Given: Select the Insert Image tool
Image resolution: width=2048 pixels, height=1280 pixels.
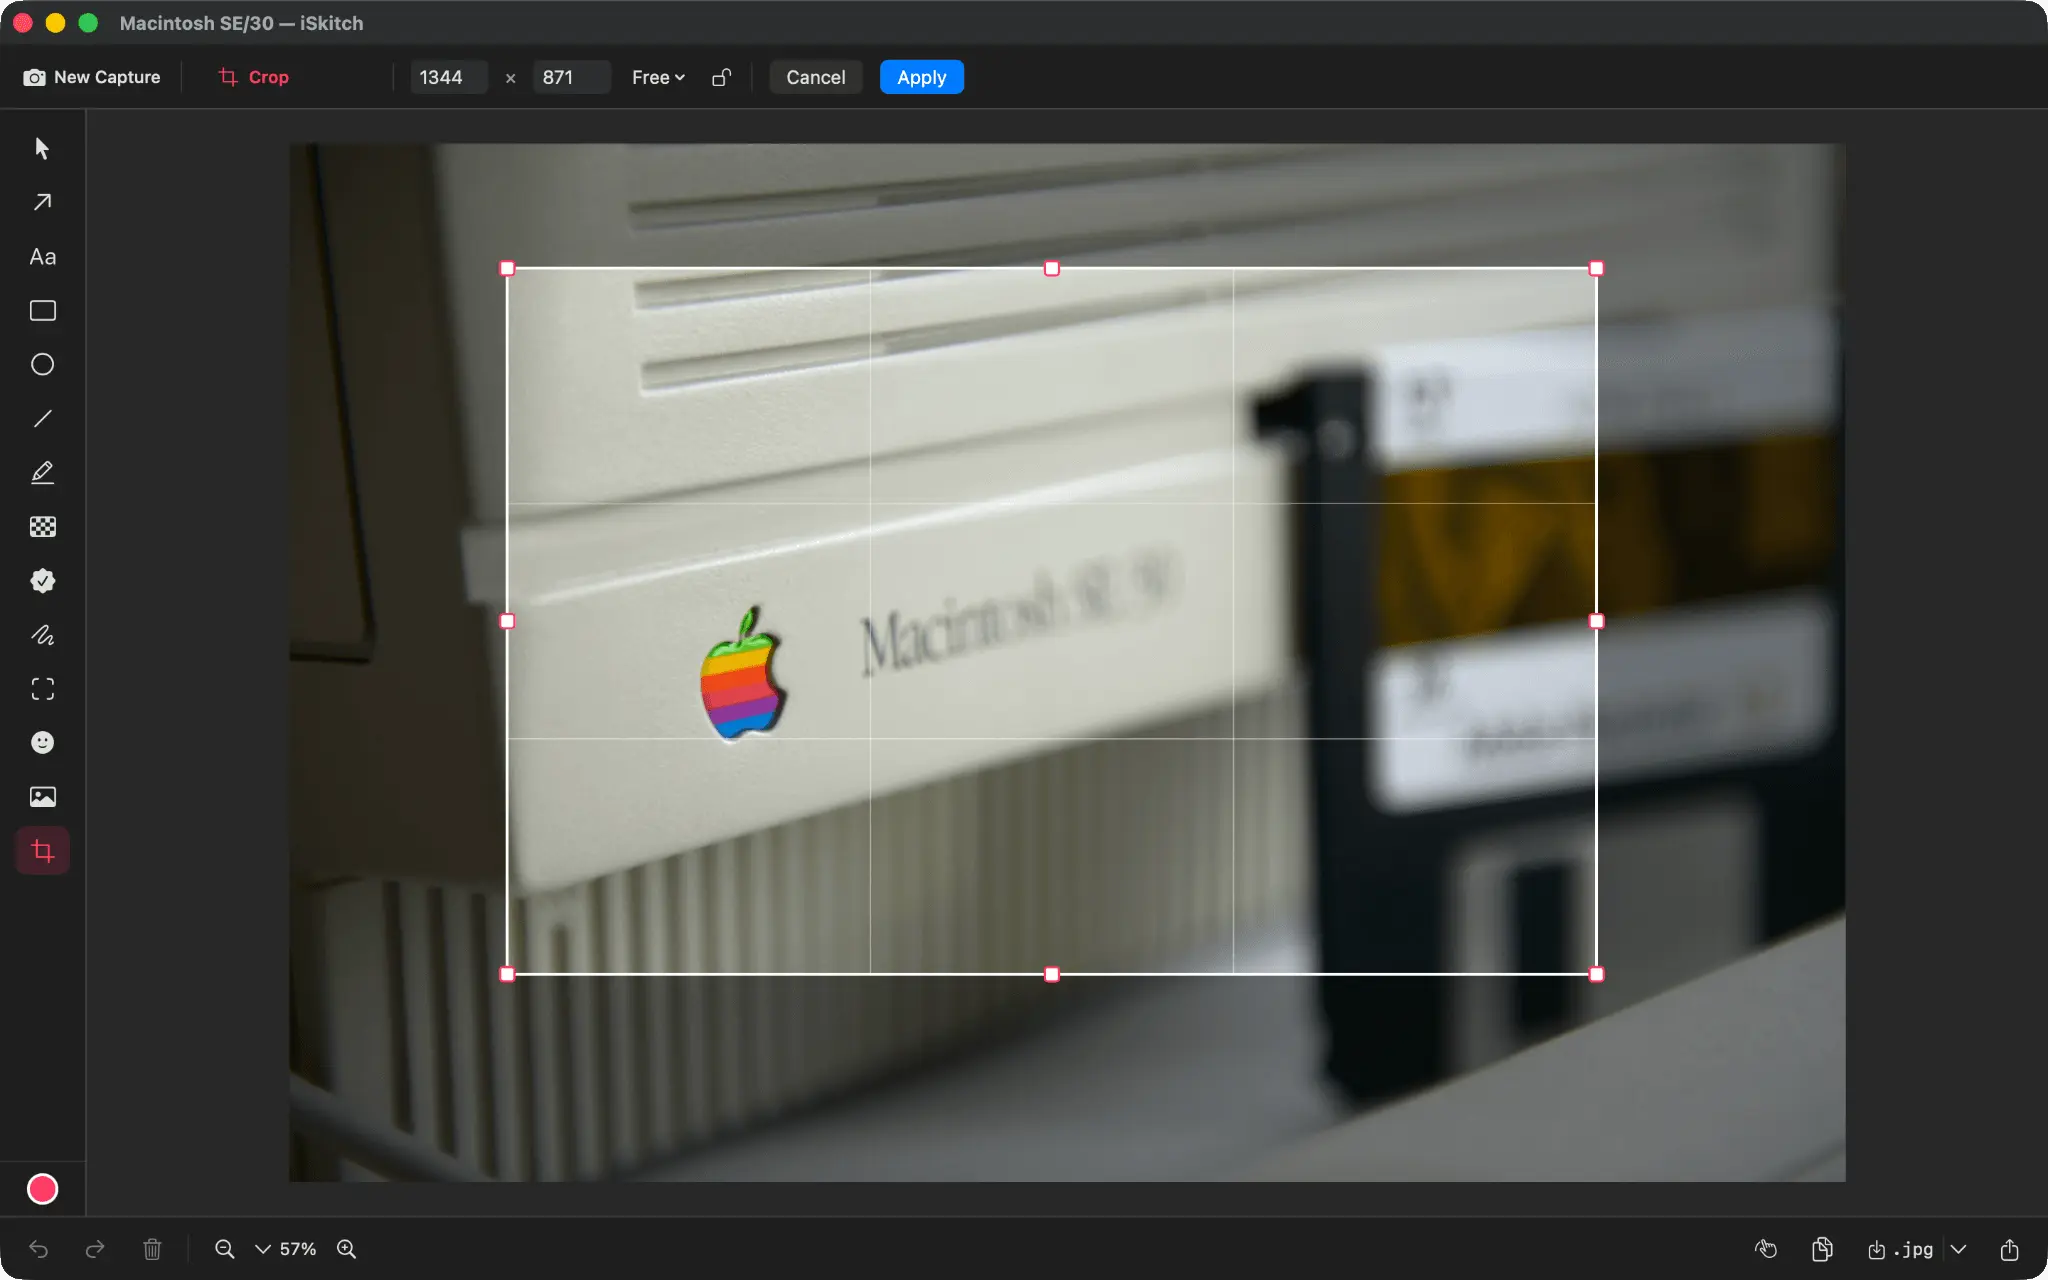Looking at the screenshot, I should (x=42, y=797).
